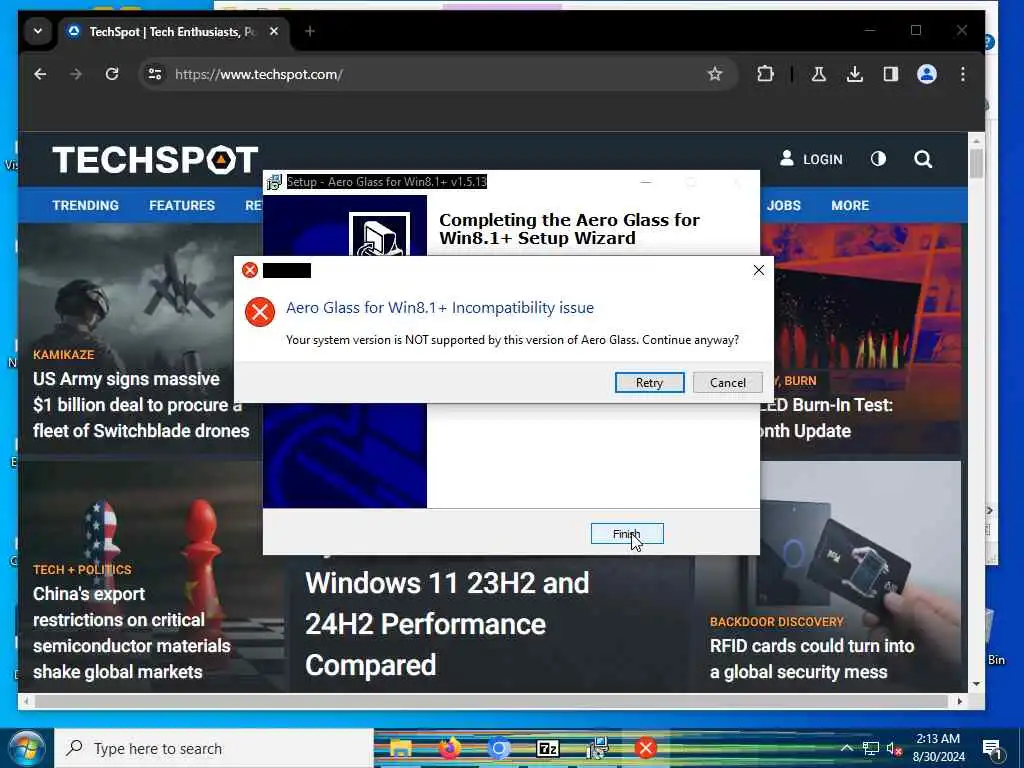Toggle the browser side panel icon
This screenshot has height=768, width=1024.
pyautogui.click(x=891, y=74)
